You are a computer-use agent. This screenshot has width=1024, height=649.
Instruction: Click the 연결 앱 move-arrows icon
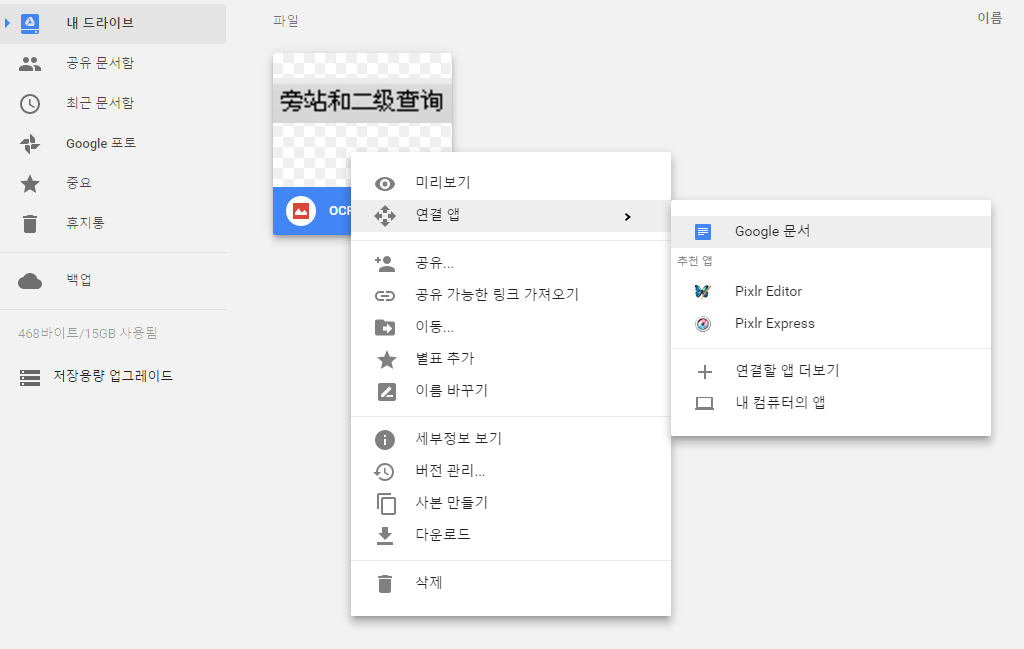385,215
